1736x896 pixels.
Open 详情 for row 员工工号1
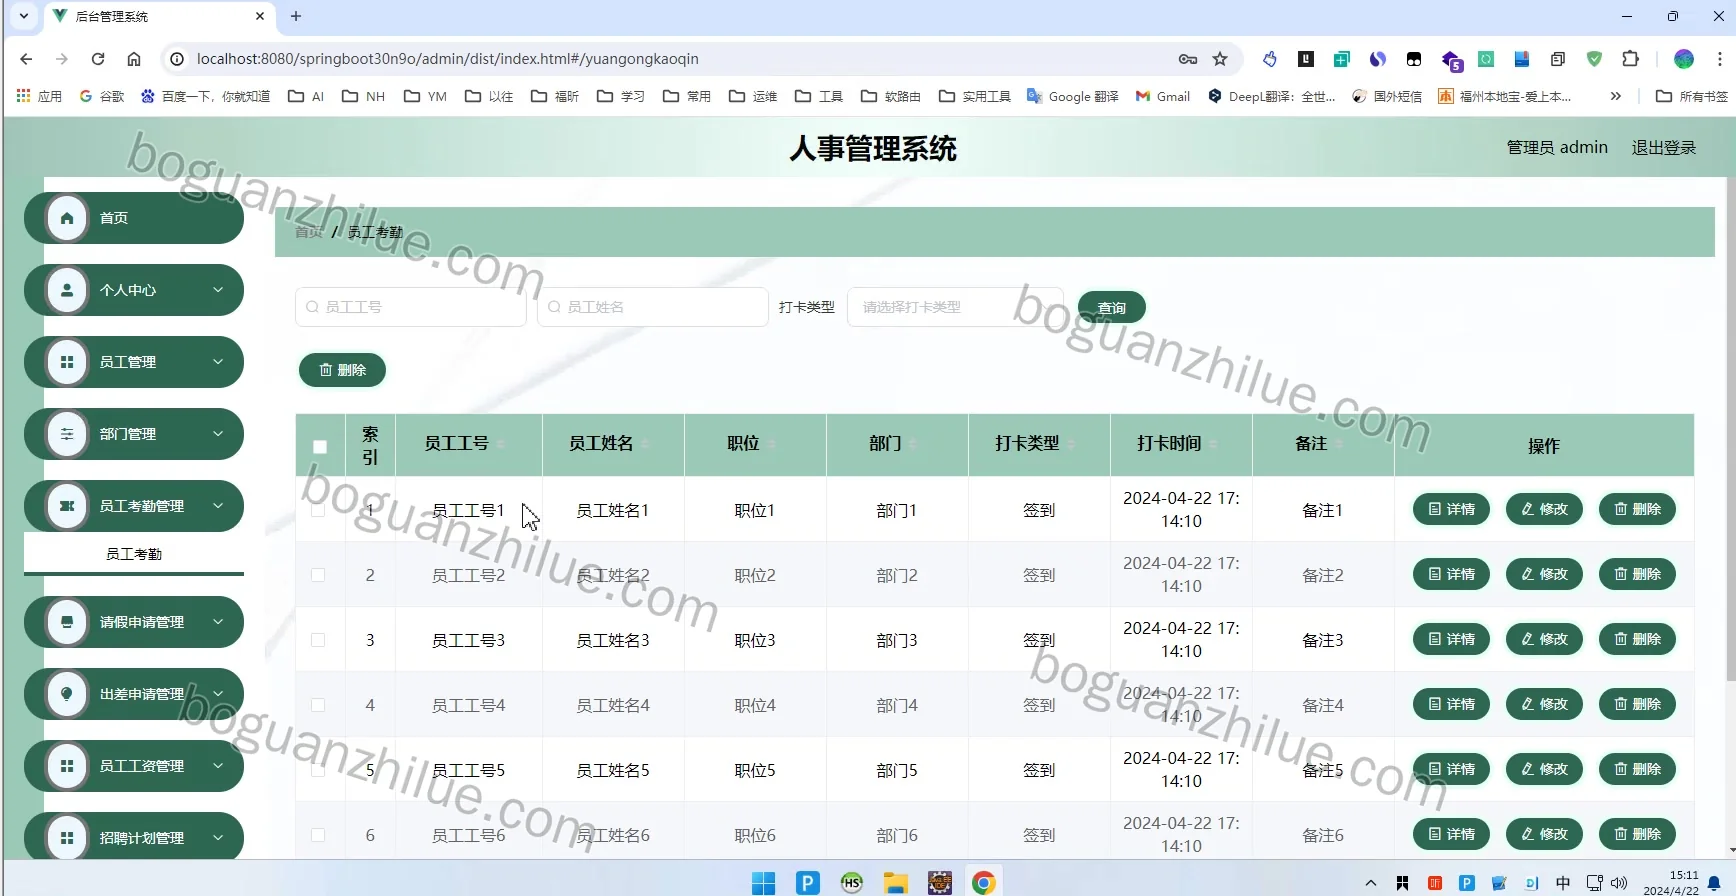pos(1451,509)
